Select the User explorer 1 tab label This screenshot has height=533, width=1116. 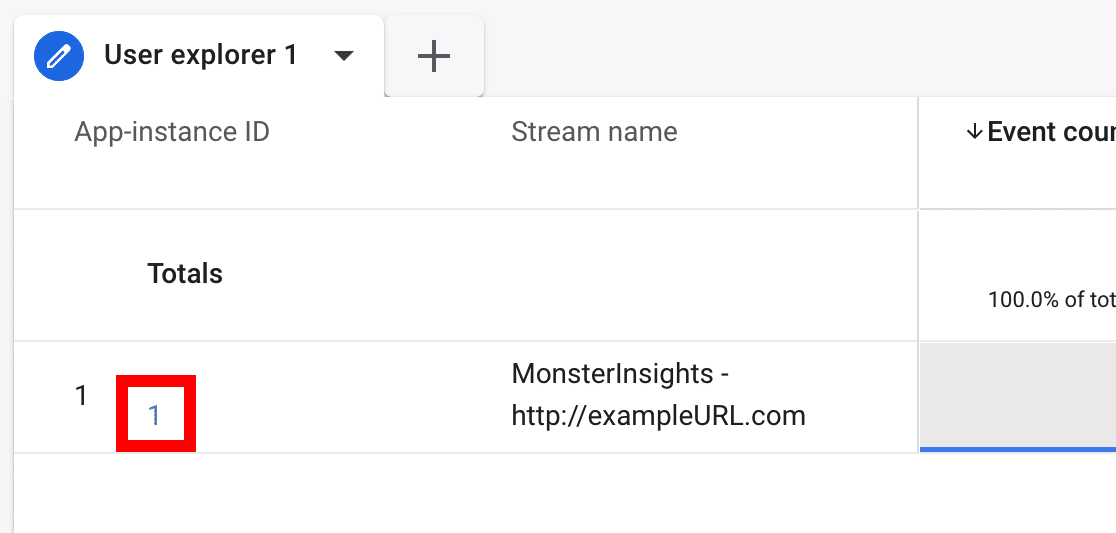pos(200,55)
